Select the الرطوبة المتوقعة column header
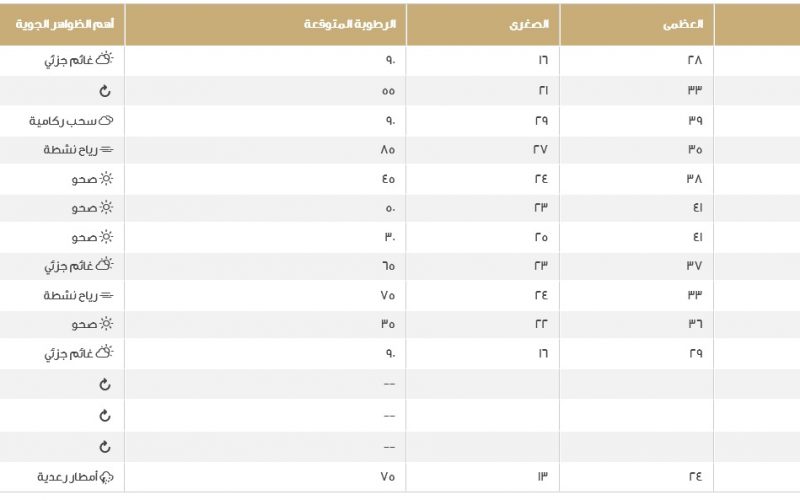800x500 pixels. point(265,24)
